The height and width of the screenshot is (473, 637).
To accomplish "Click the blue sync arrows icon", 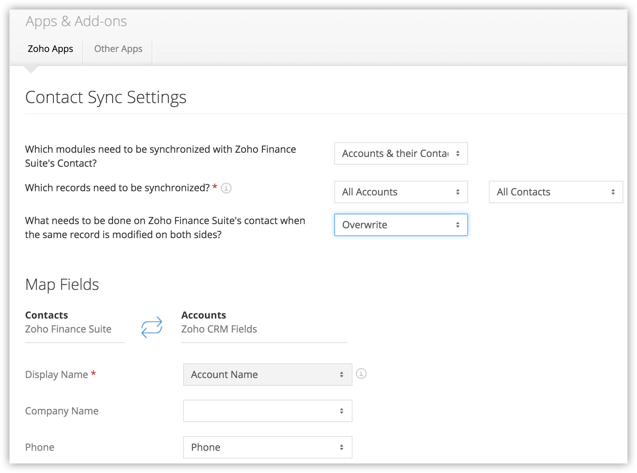I will (x=151, y=327).
